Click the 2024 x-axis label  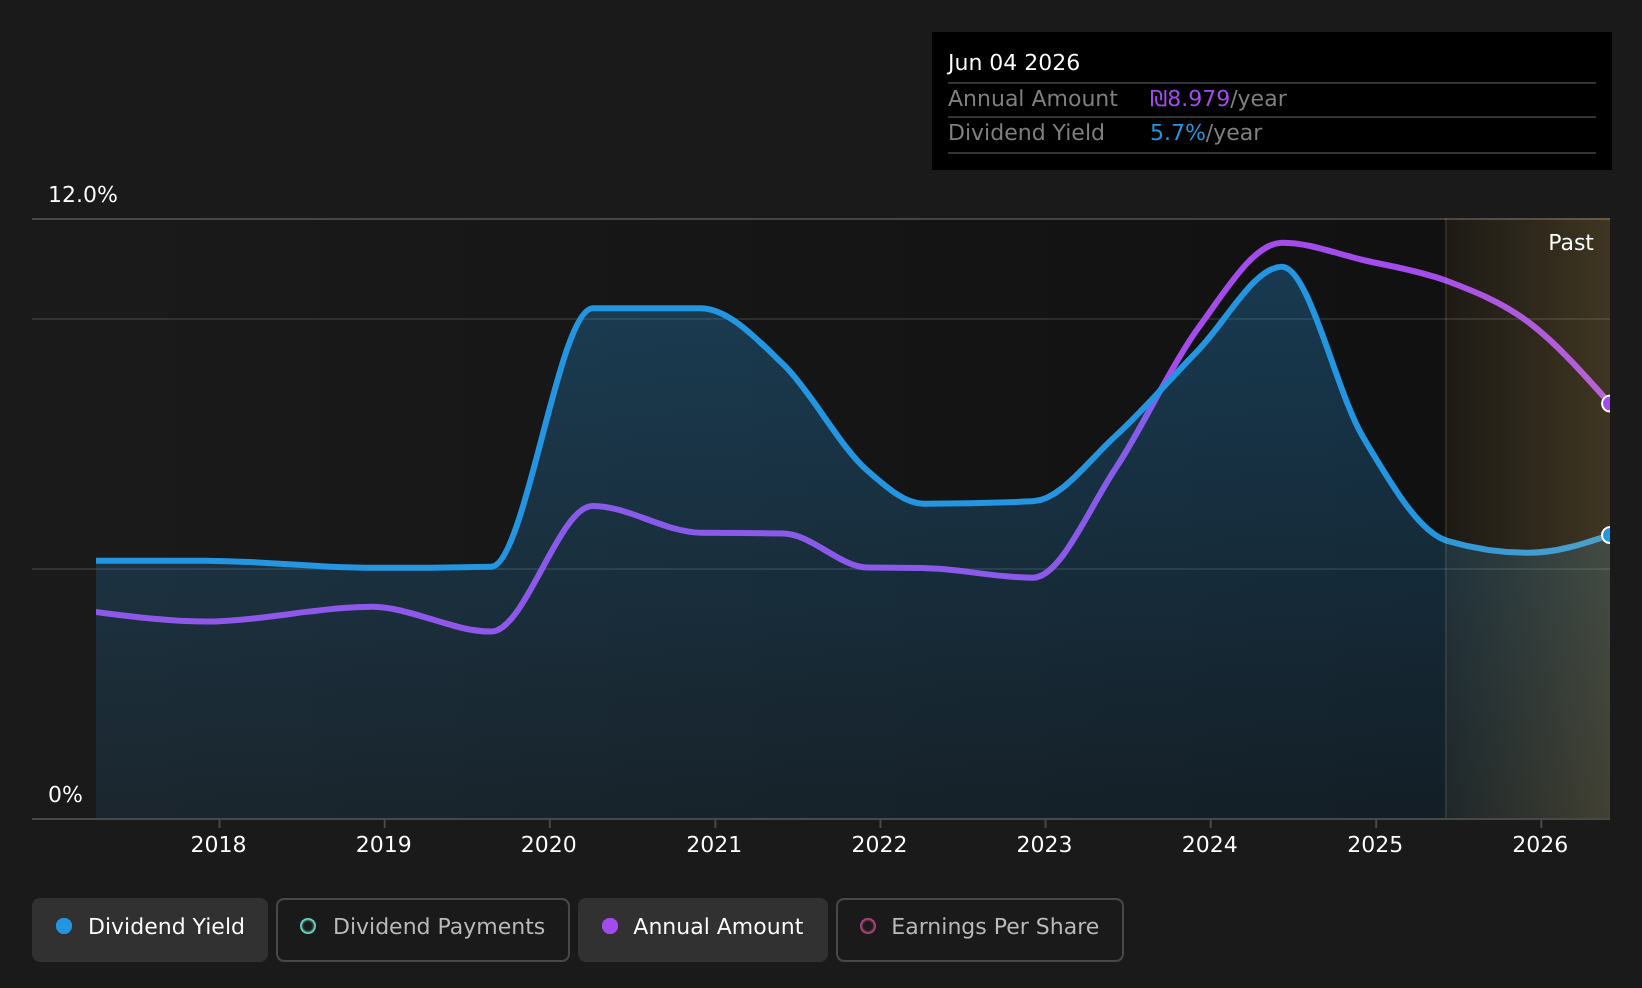1210,845
